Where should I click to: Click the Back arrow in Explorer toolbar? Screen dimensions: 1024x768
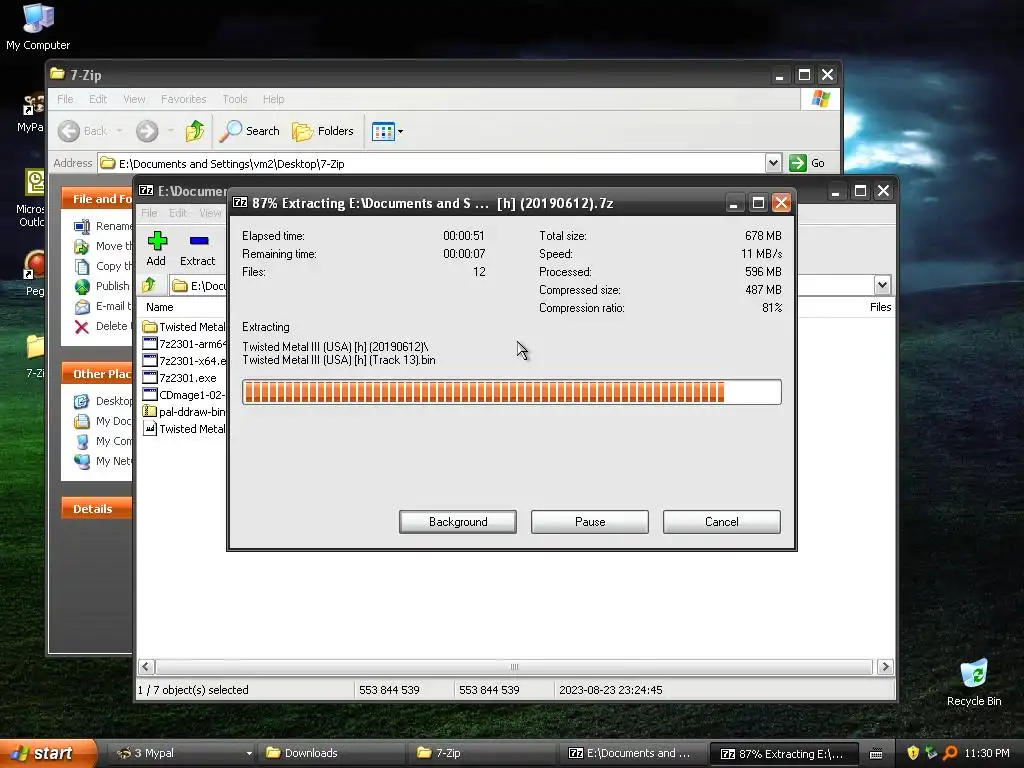click(x=69, y=131)
